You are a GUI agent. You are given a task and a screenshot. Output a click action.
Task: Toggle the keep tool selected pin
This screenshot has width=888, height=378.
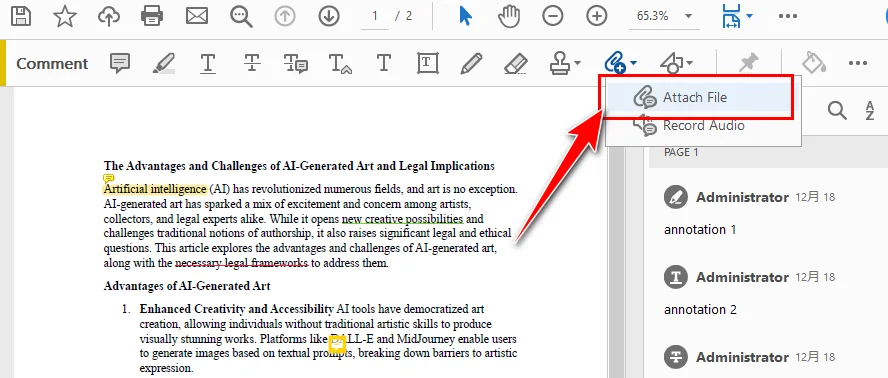tap(748, 63)
